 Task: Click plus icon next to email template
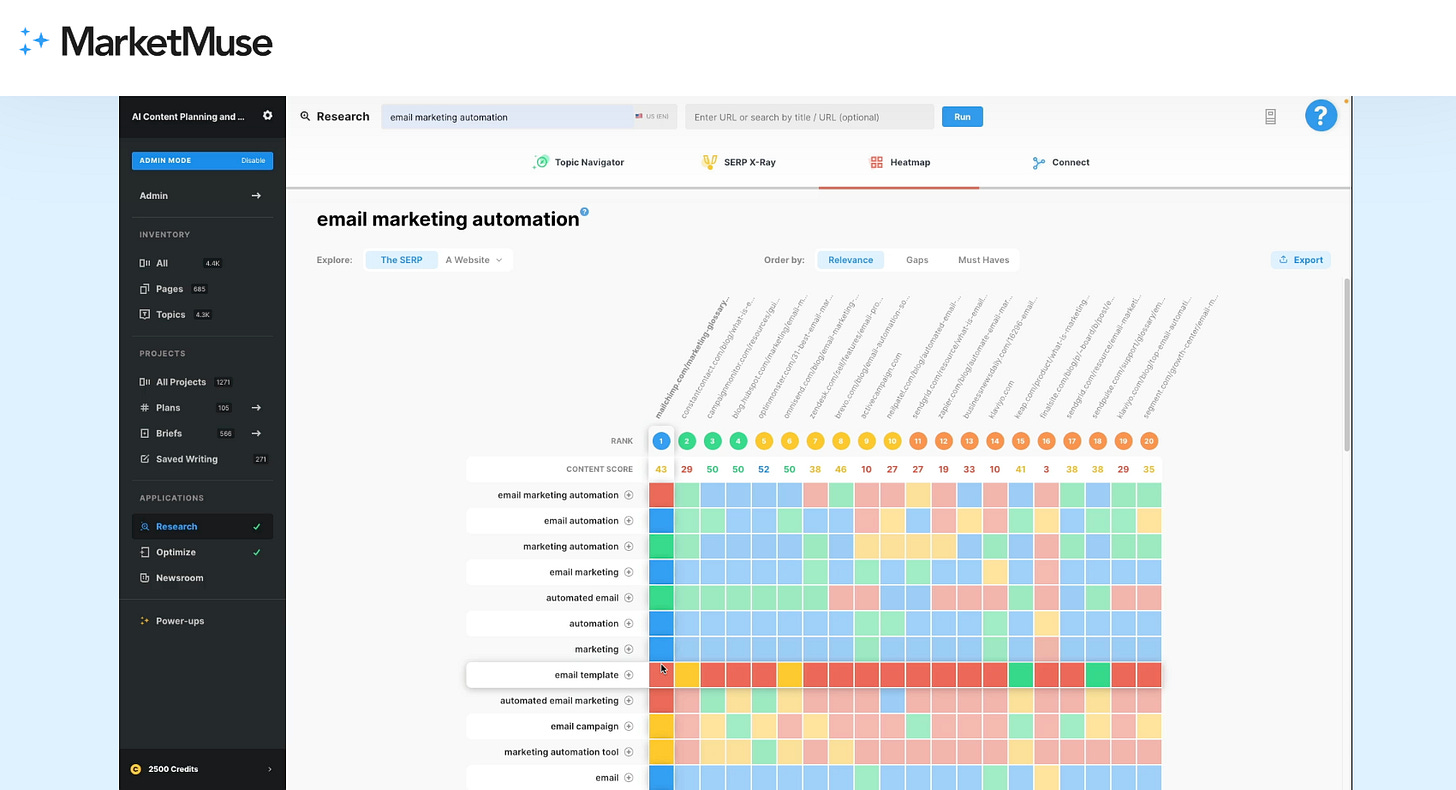coord(629,675)
